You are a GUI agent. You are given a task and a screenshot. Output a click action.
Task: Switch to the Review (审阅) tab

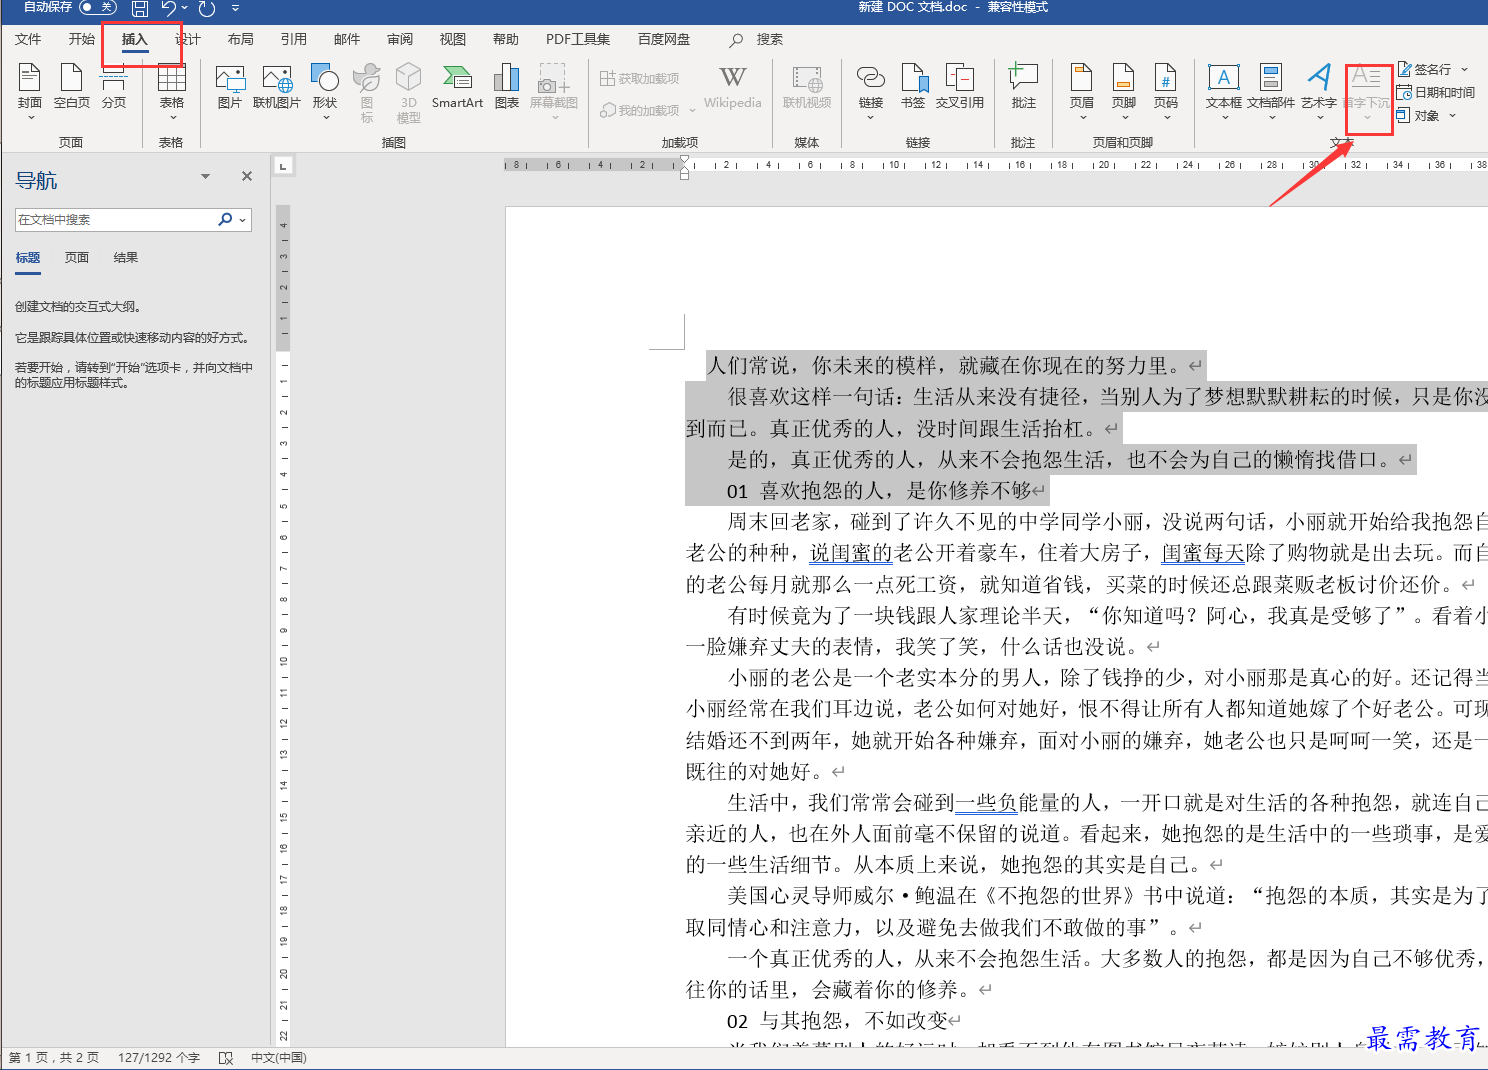click(399, 39)
